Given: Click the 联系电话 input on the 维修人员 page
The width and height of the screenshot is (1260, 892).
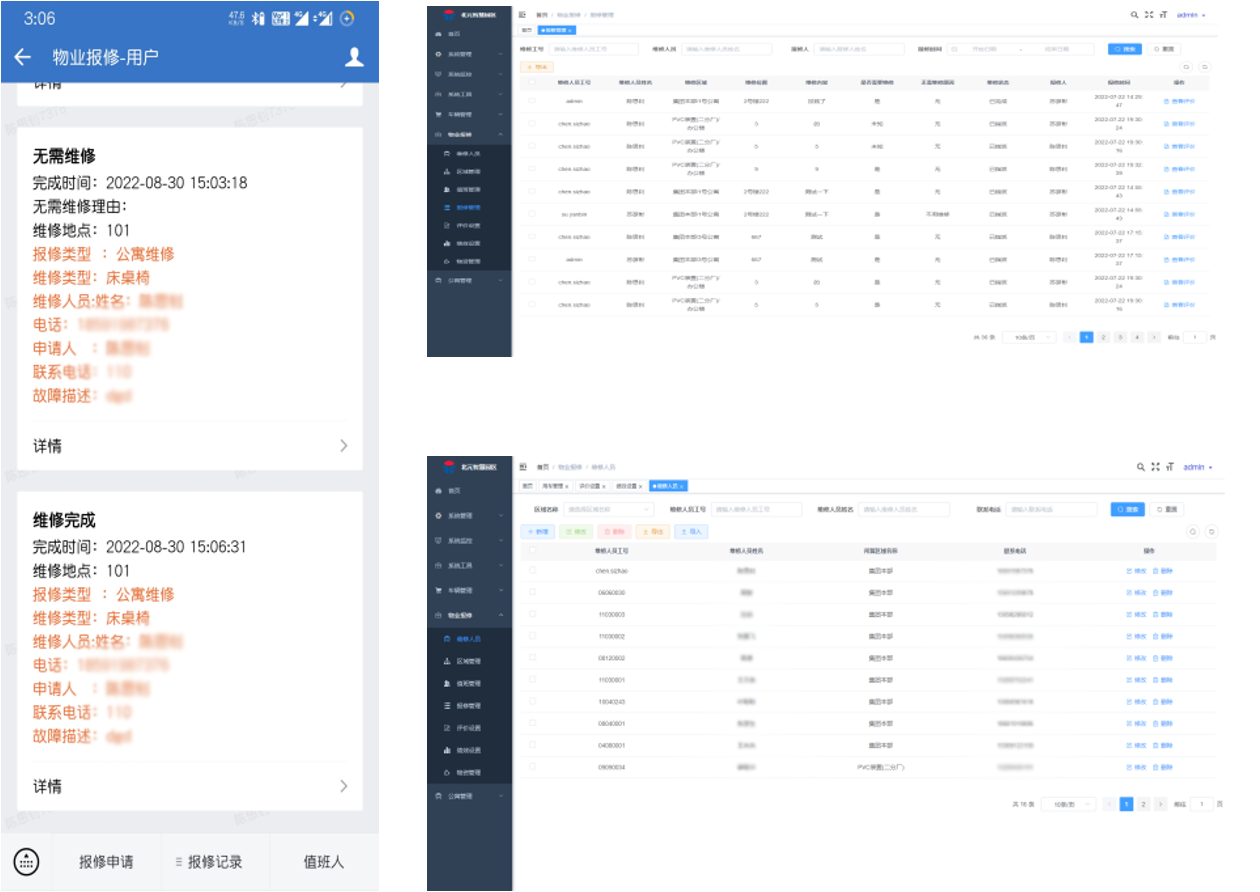Looking at the screenshot, I should click(x=1052, y=509).
